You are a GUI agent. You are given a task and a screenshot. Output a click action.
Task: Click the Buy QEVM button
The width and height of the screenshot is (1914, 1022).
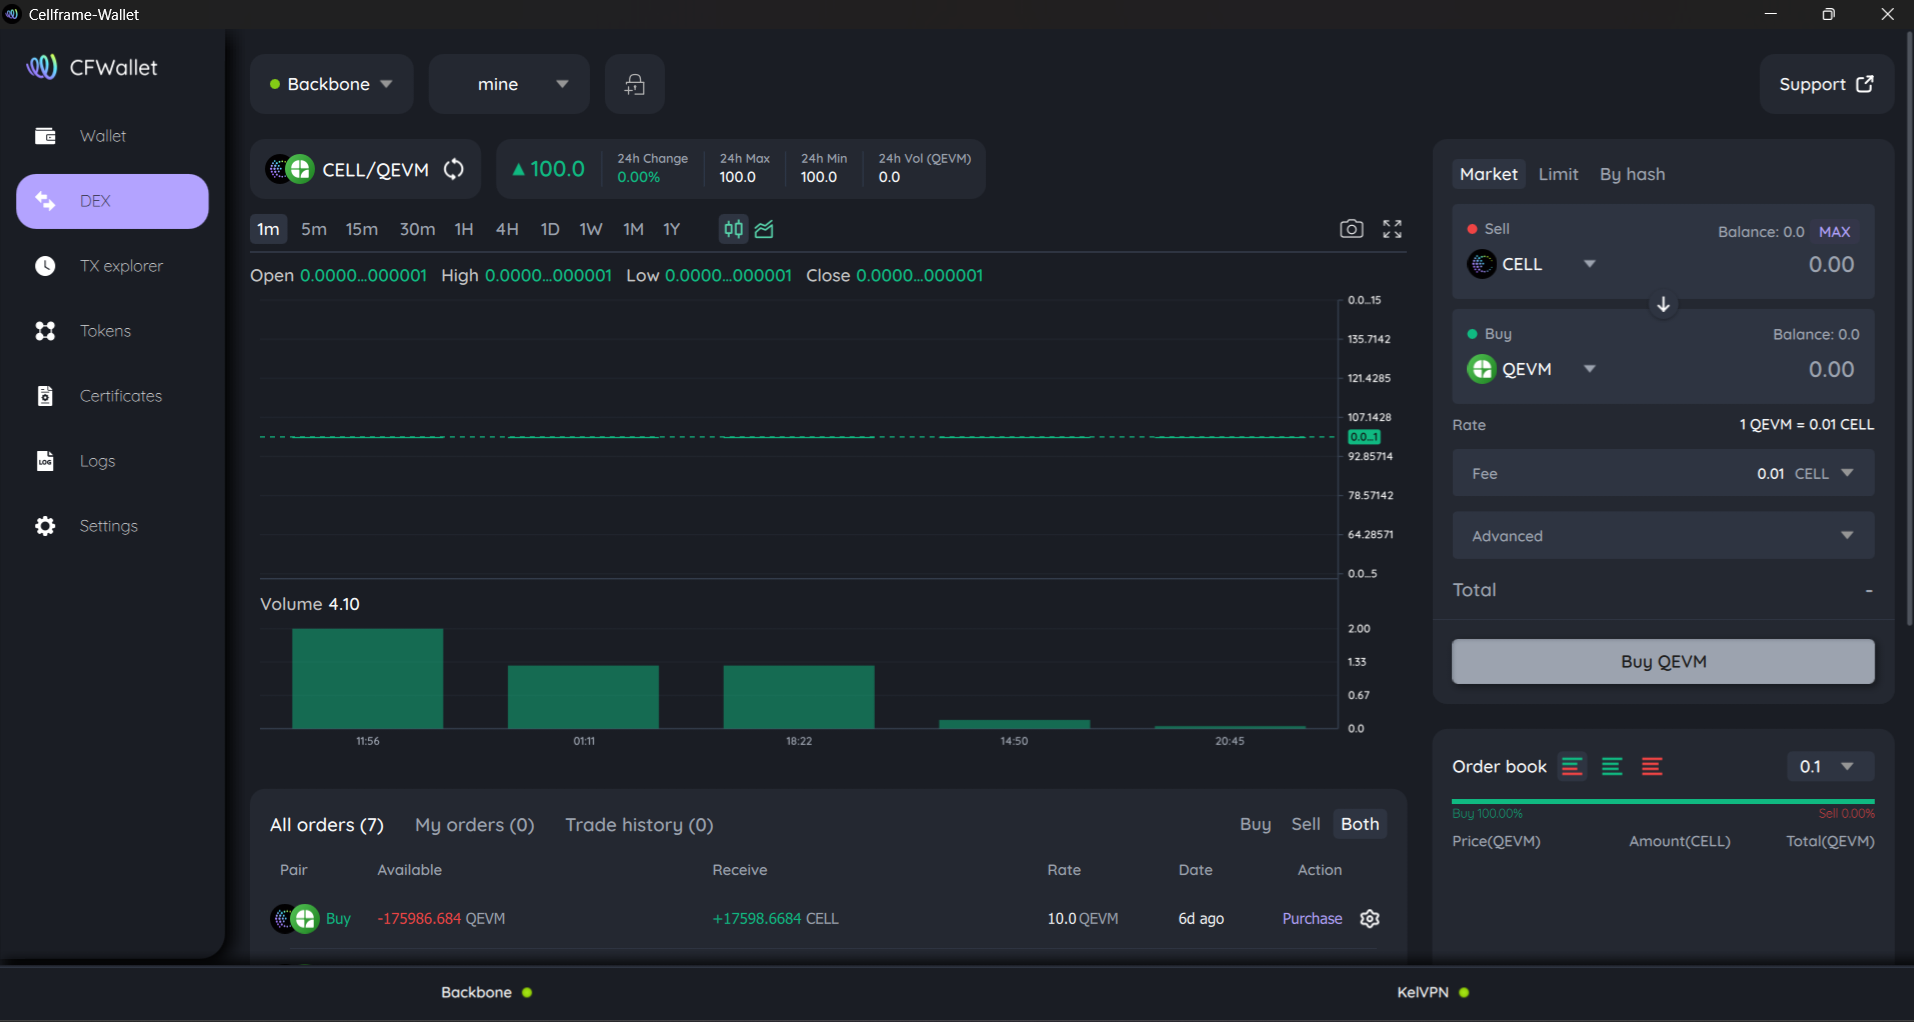pos(1663,662)
